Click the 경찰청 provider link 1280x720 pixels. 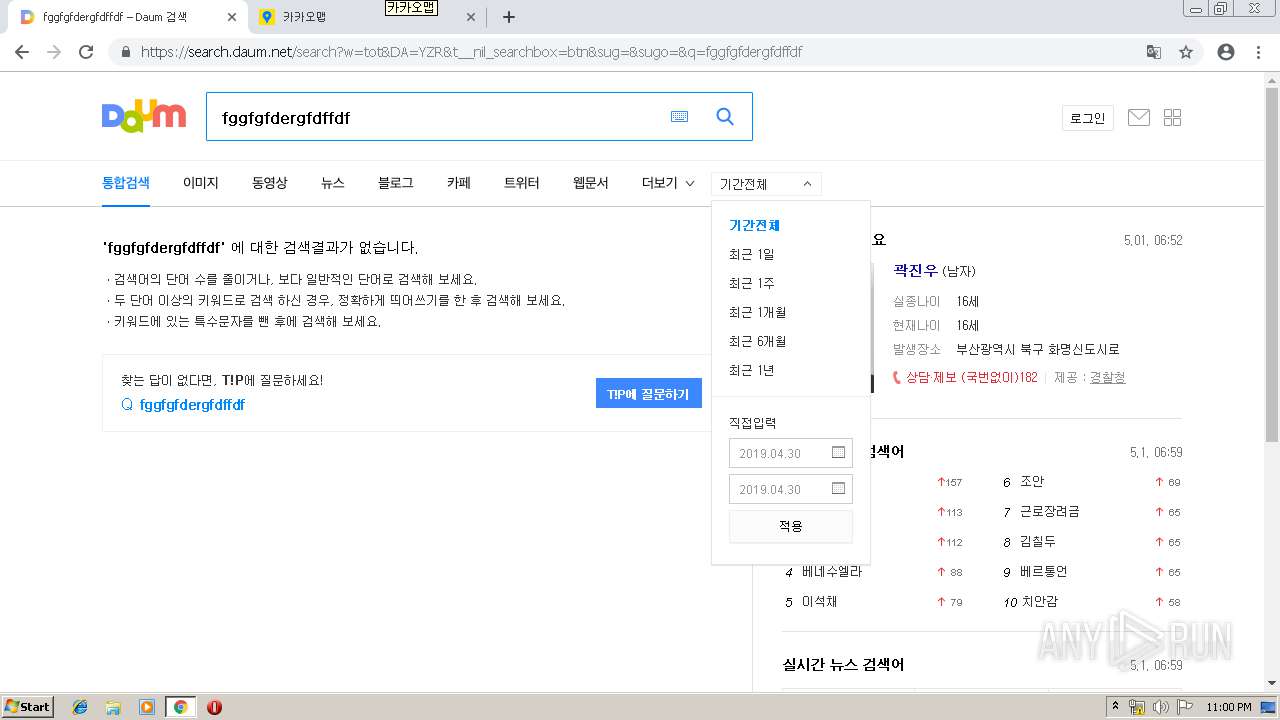1107,378
